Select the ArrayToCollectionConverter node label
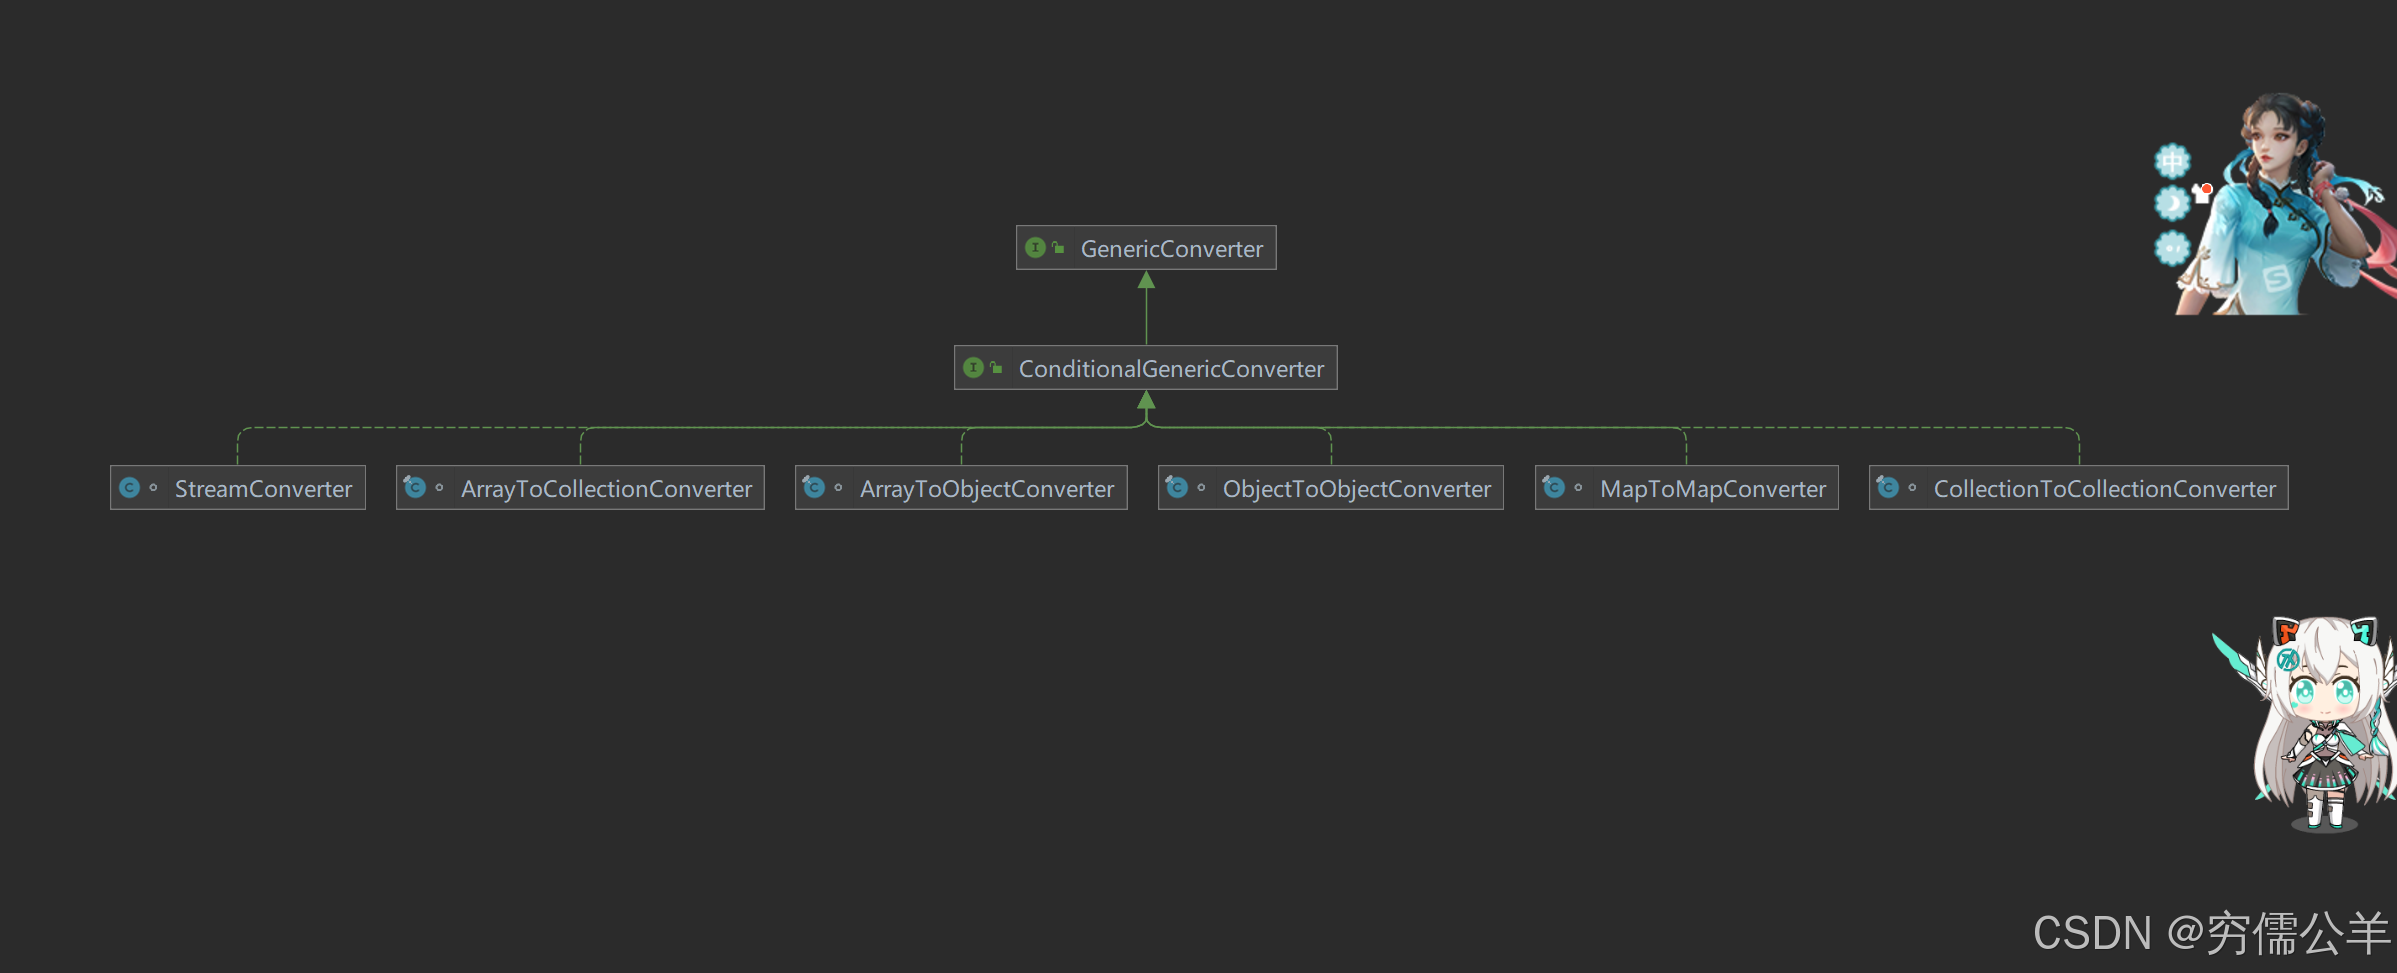This screenshot has width=2397, height=973. click(606, 488)
